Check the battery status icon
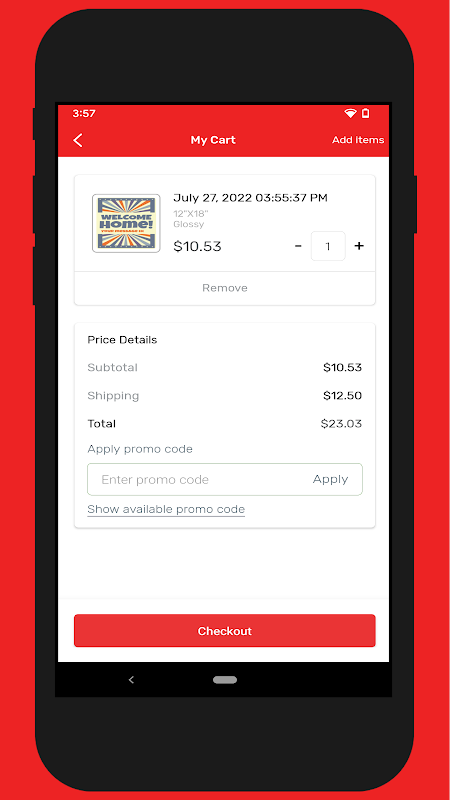 pyautogui.click(x=365, y=113)
